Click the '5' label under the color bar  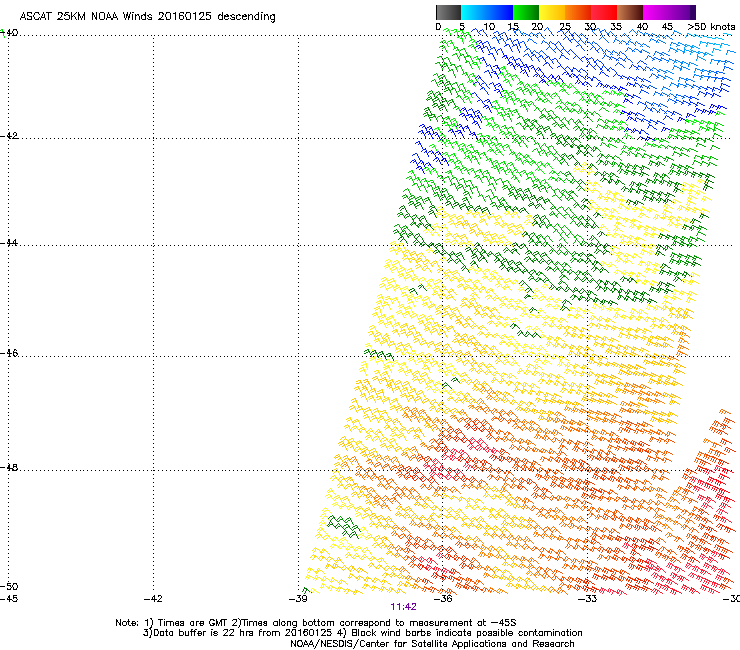click(x=462, y=27)
